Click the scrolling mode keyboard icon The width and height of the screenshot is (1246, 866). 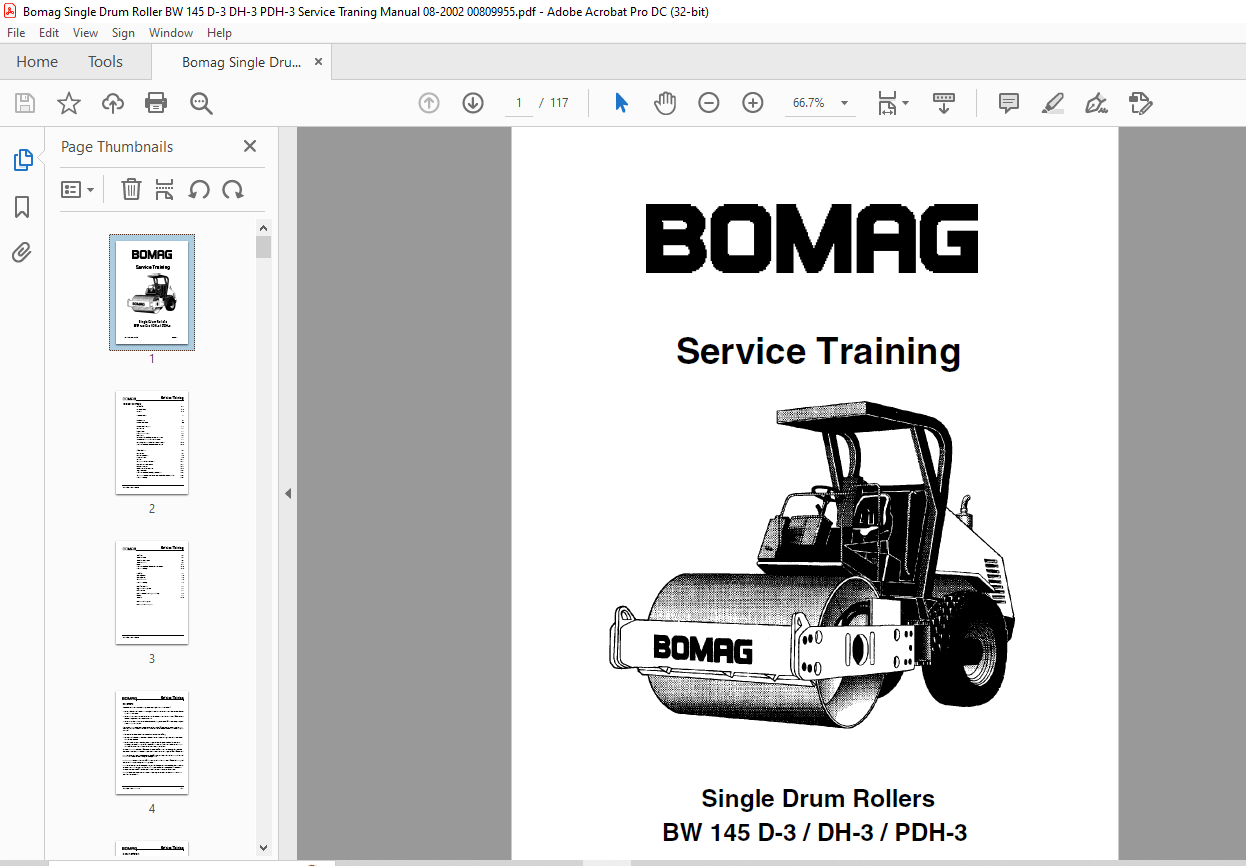click(x=944, y=103)
